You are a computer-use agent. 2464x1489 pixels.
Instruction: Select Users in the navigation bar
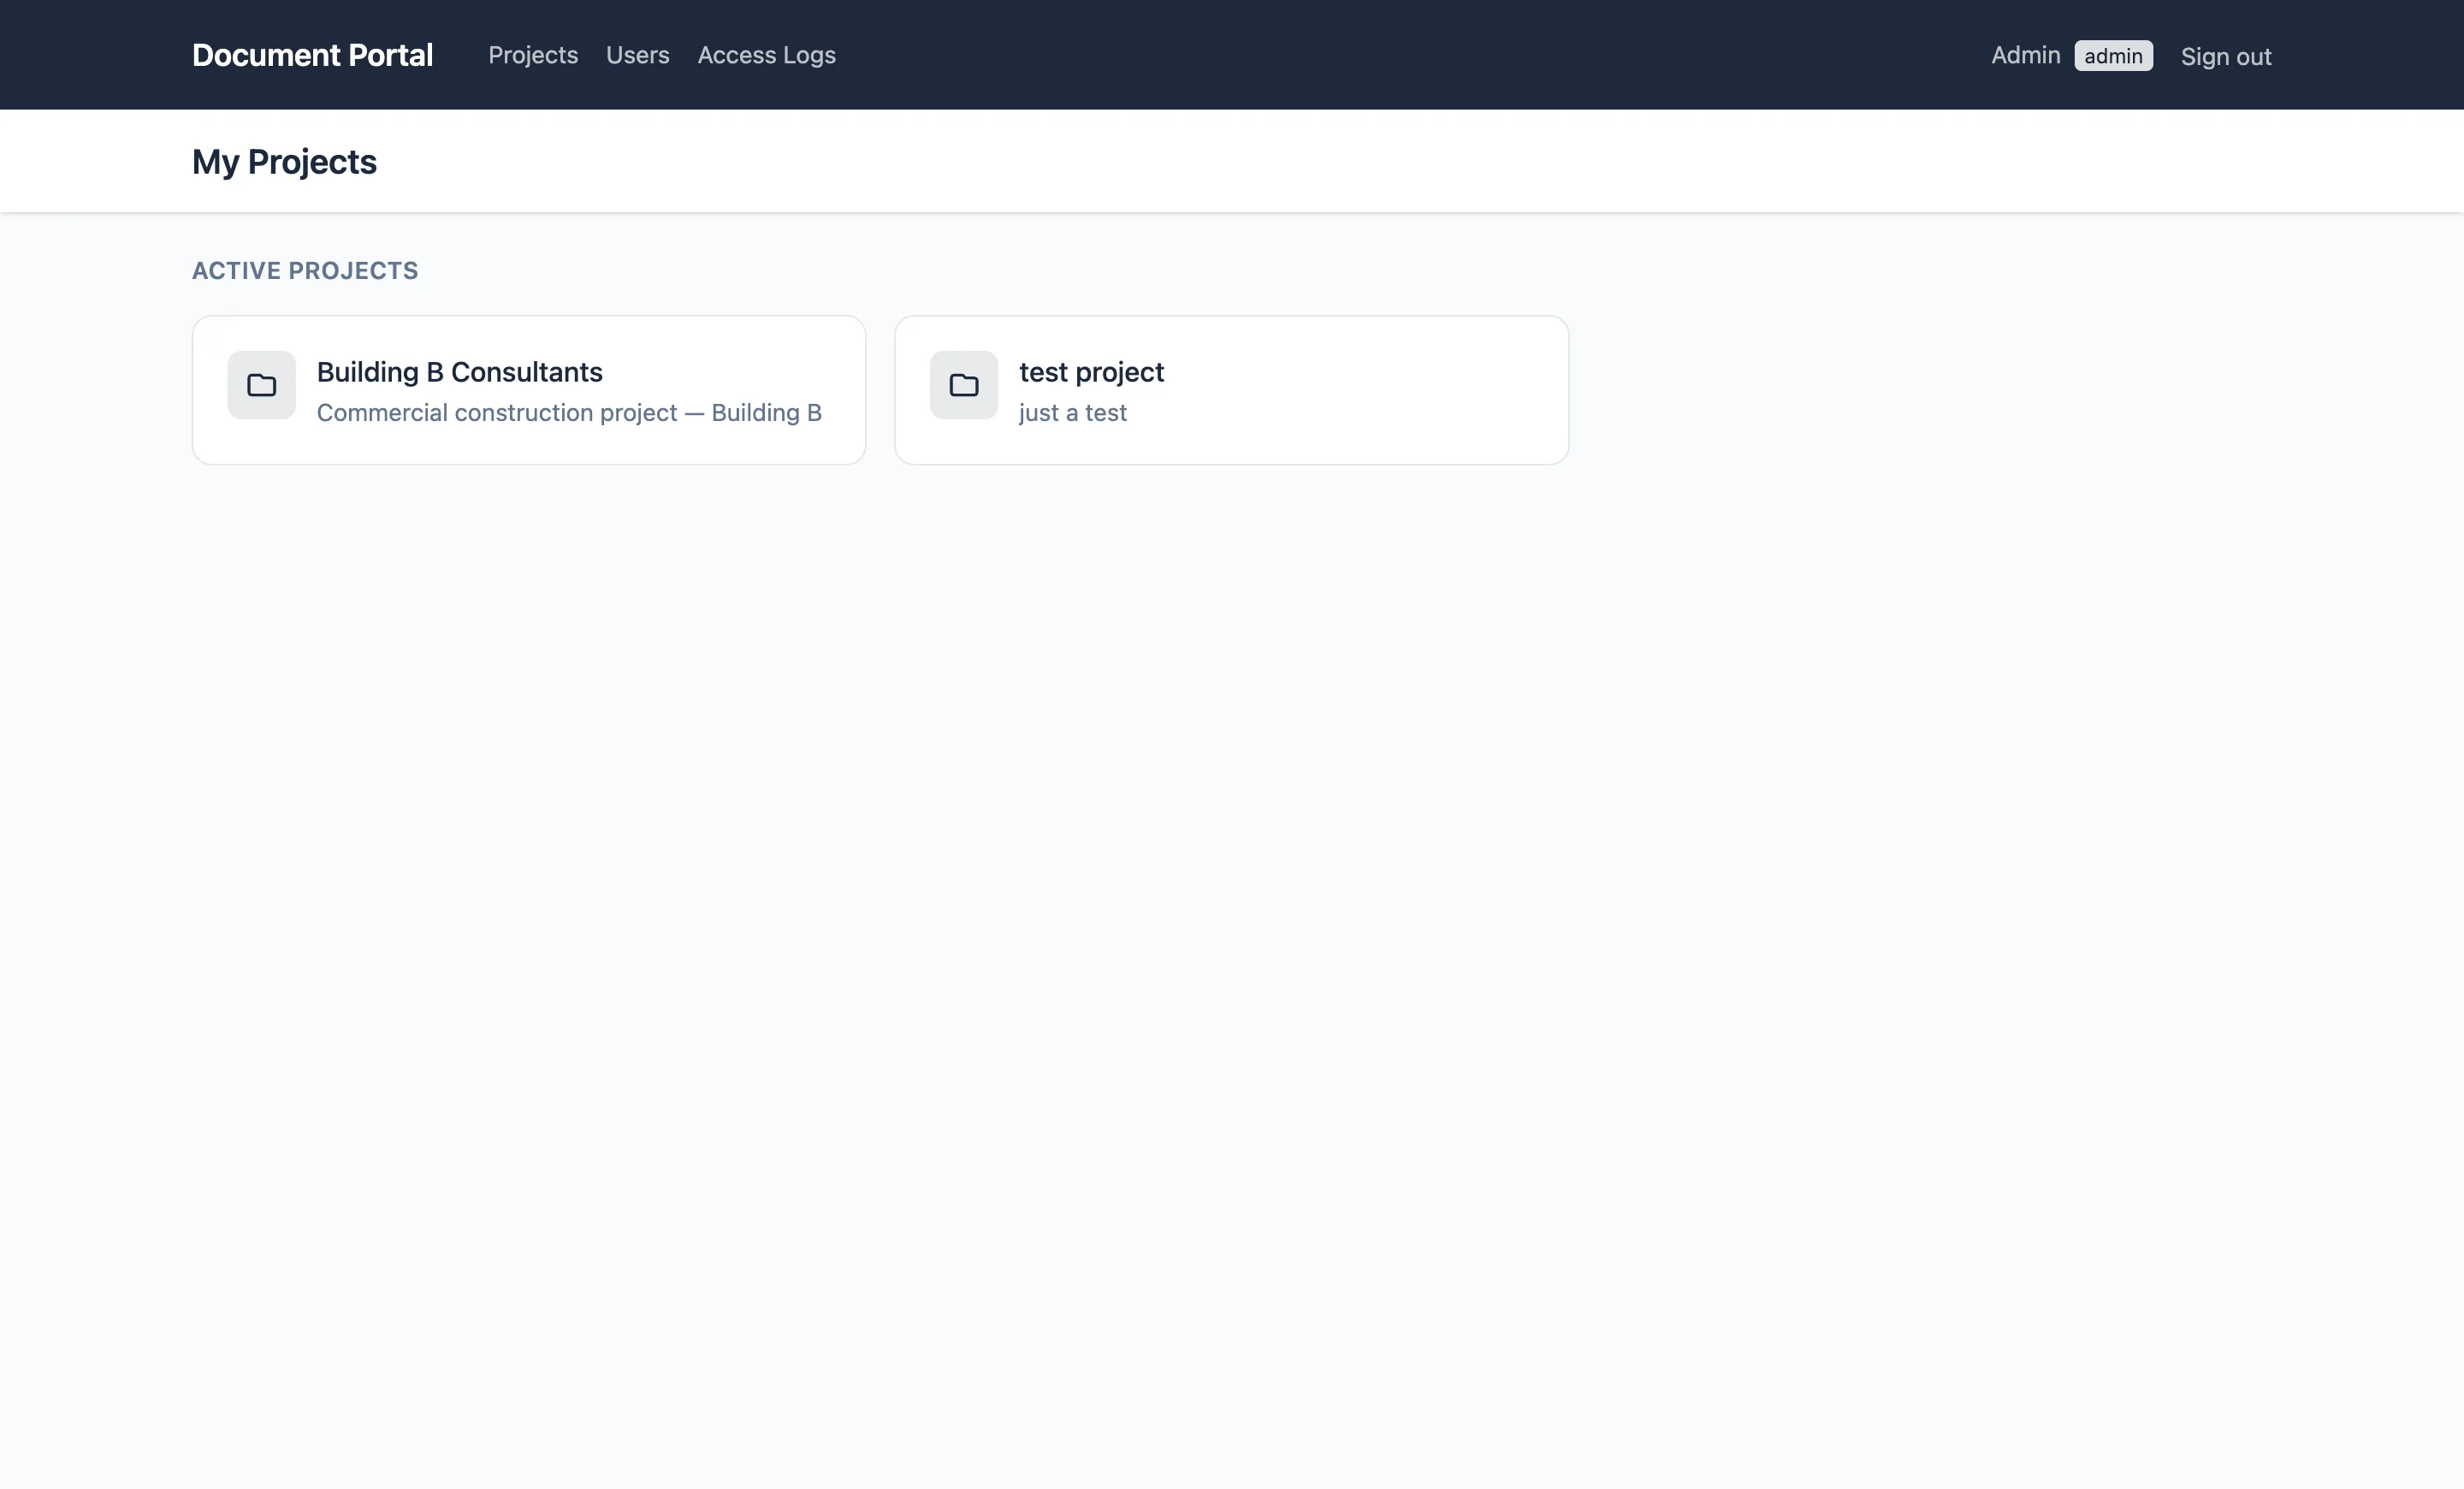pyautogui.click(x=637, y=56)
